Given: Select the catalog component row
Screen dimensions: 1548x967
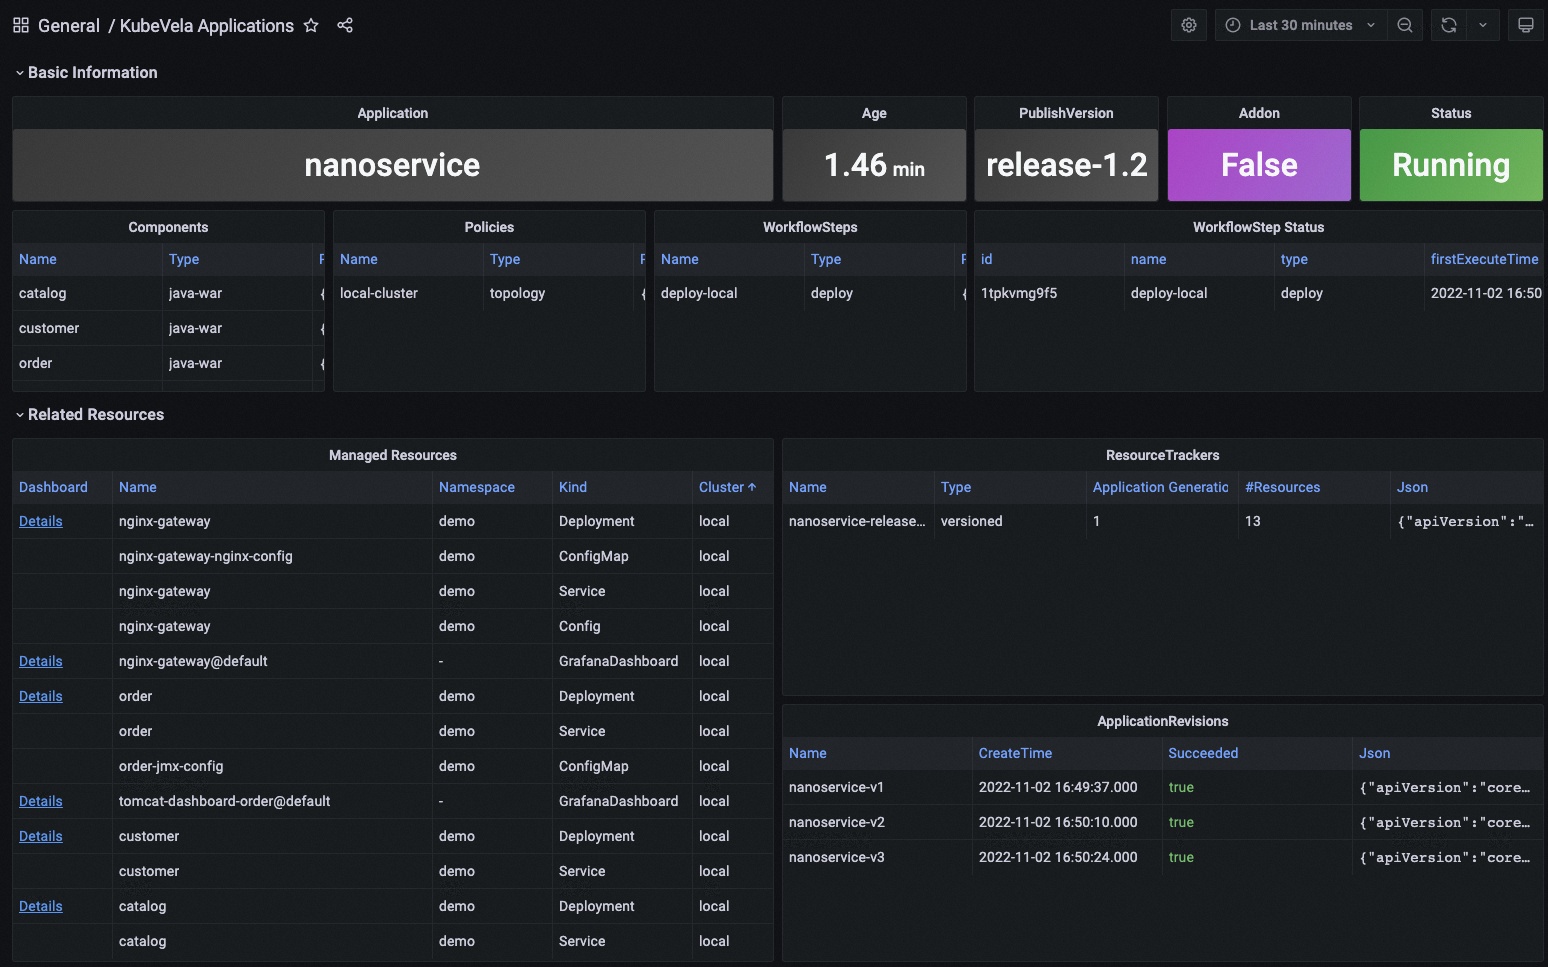Looking at the screenshot, I should (x=168, y=293).
